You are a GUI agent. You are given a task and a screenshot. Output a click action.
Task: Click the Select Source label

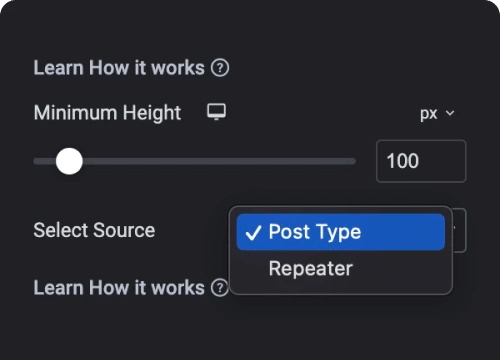point(94,230)
